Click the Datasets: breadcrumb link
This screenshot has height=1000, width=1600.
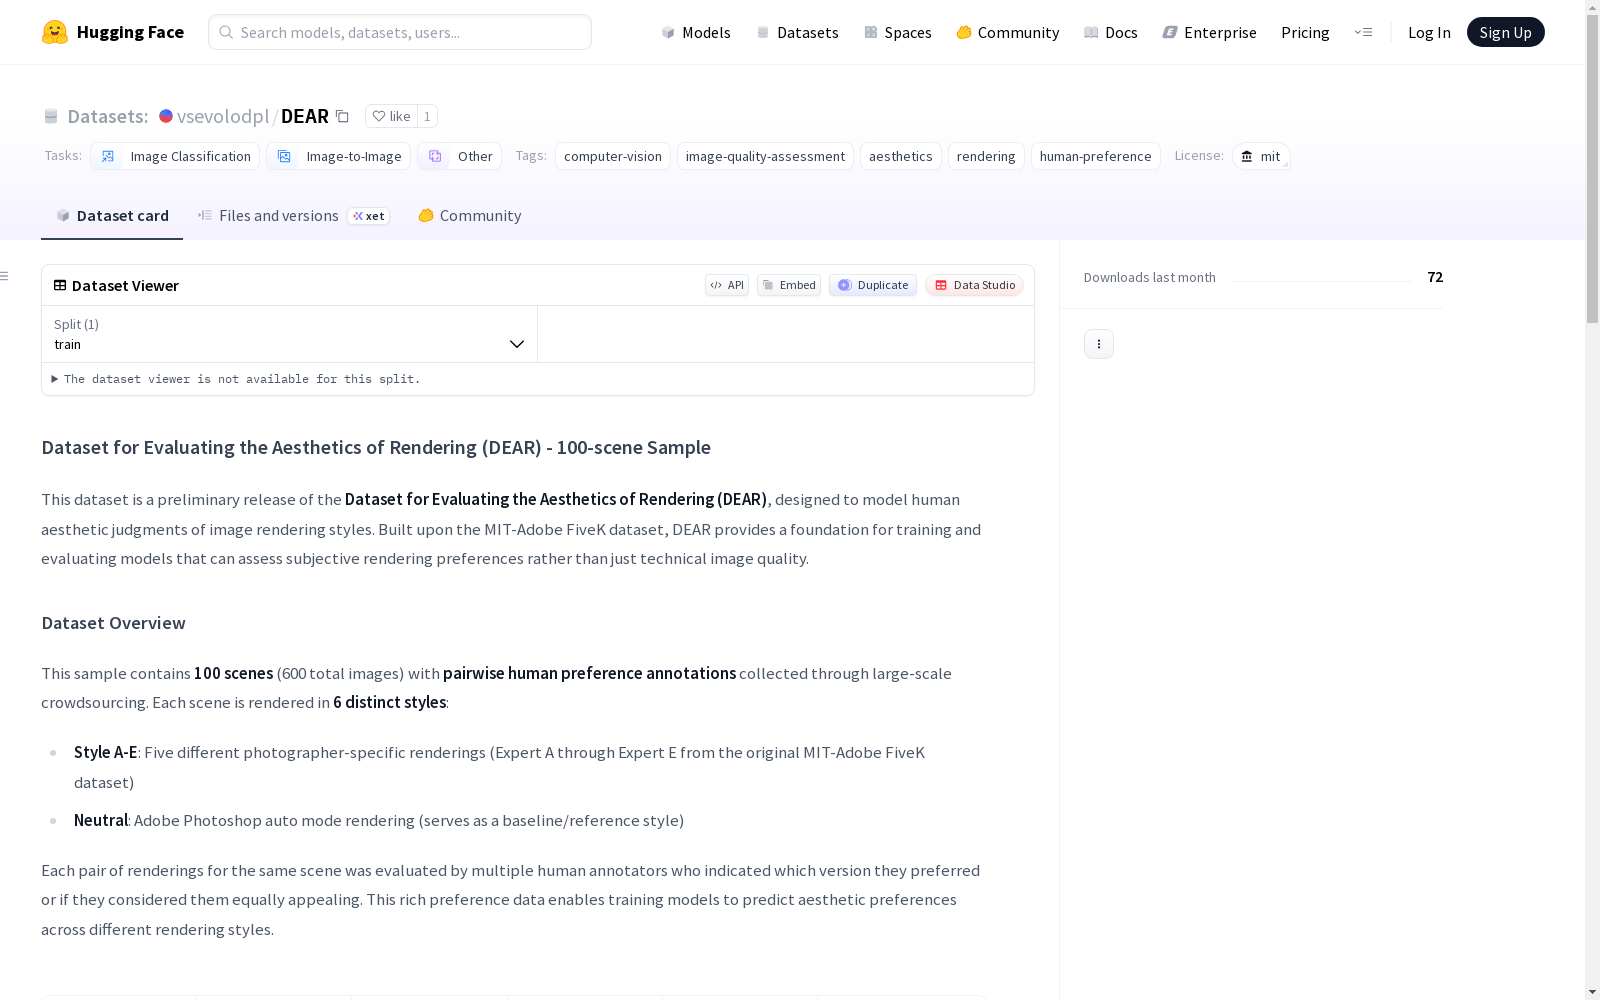(107, 116)
